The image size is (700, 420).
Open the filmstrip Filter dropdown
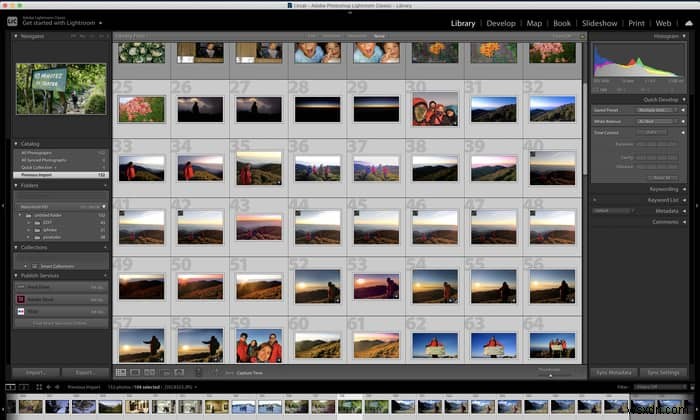tap(662, 387)
